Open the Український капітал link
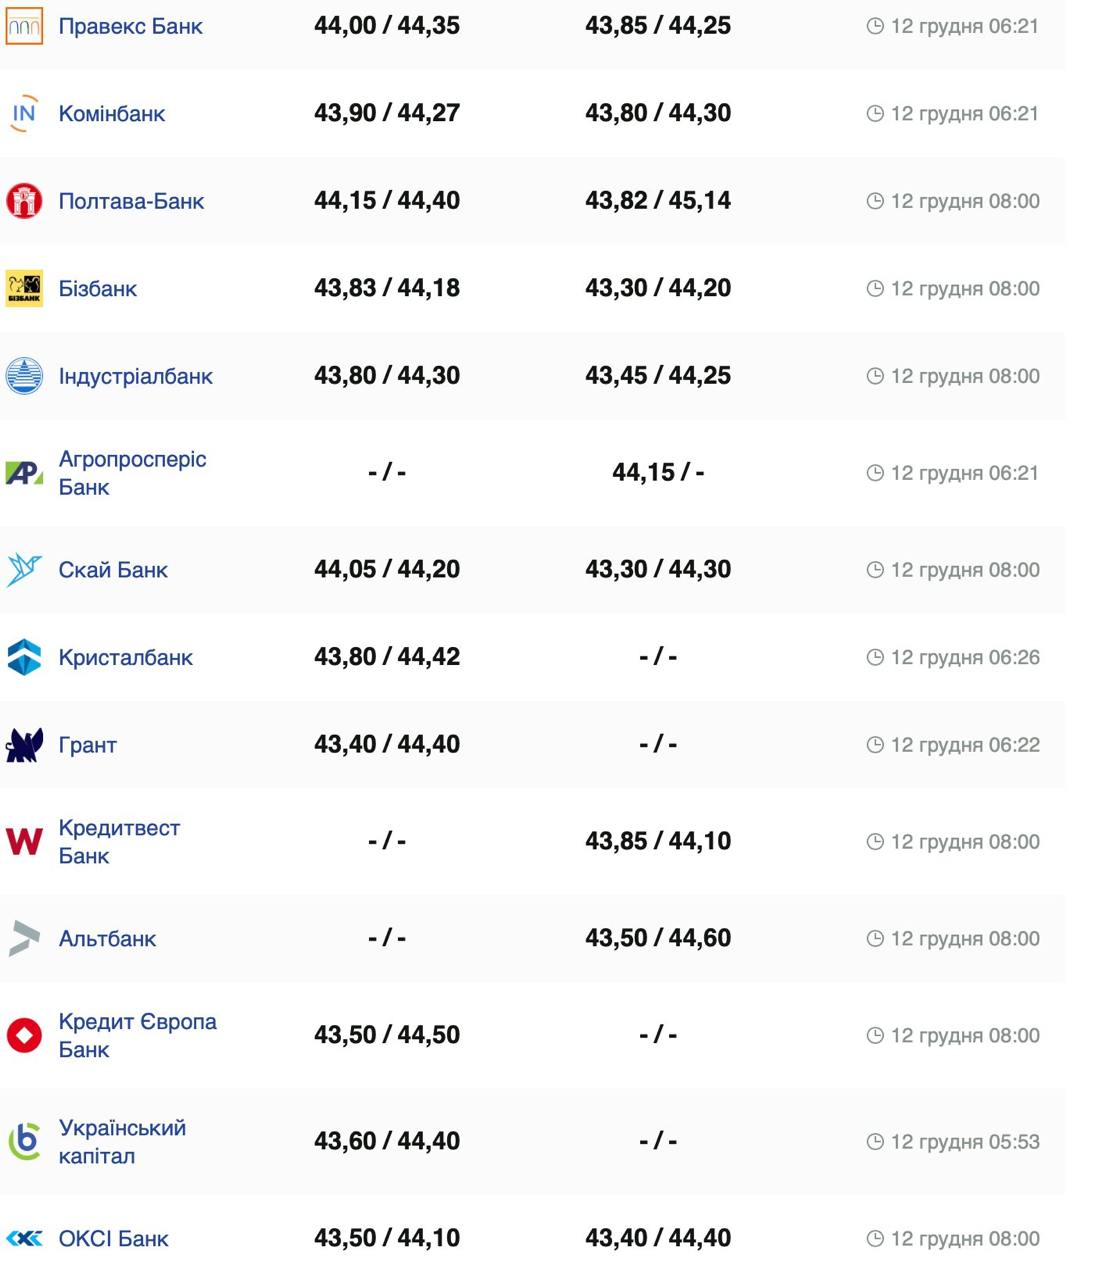Viewport: 1099px width, 1280px height. point(122,1142)
